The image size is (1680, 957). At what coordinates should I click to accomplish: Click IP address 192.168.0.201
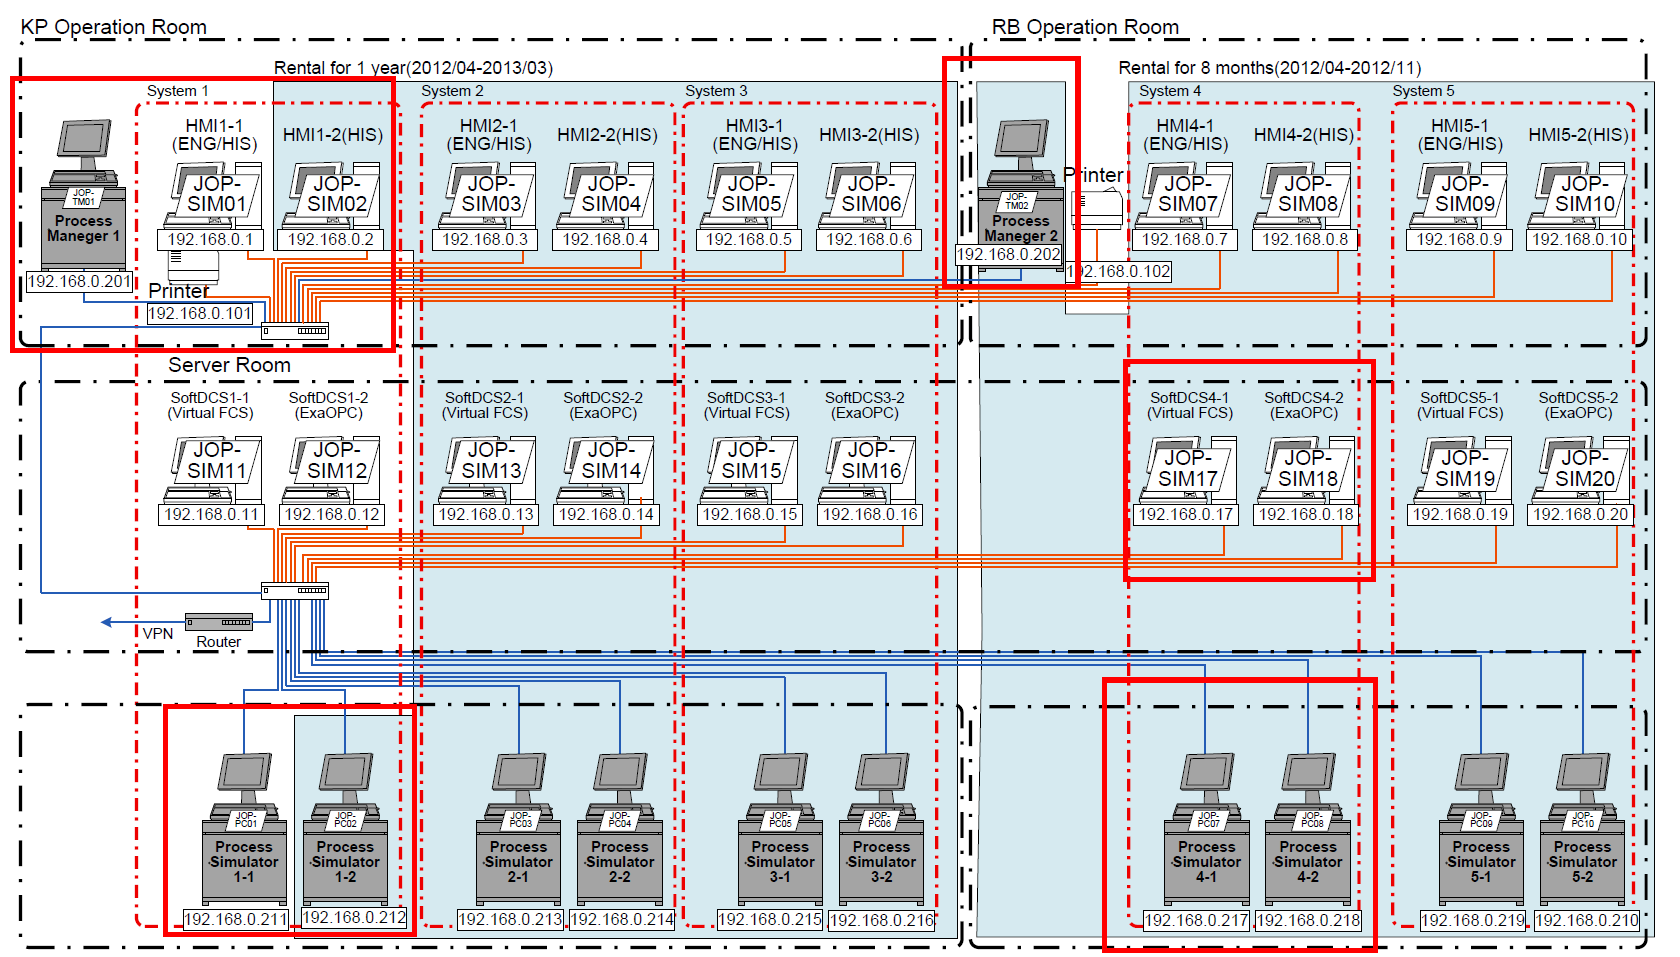pos(79,282)
